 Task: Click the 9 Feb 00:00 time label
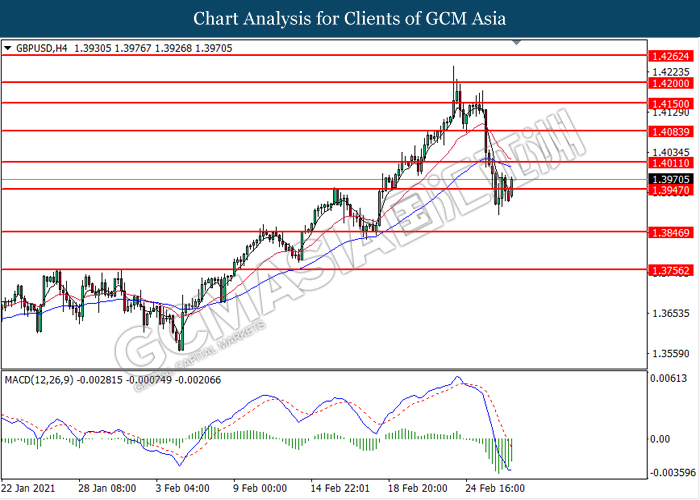tap(260, 488)
